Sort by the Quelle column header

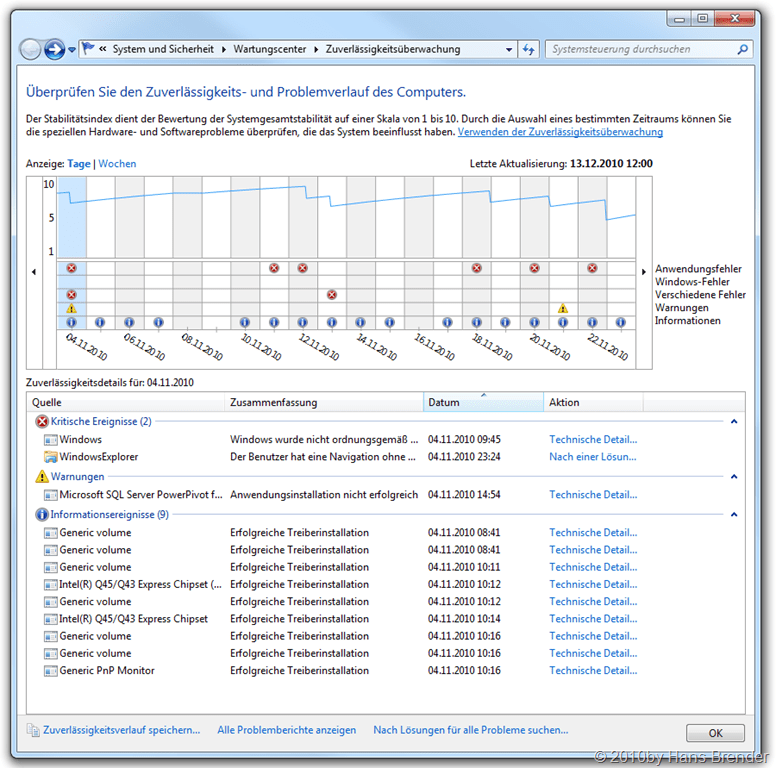pyautogui.click(x=126, y=402)
